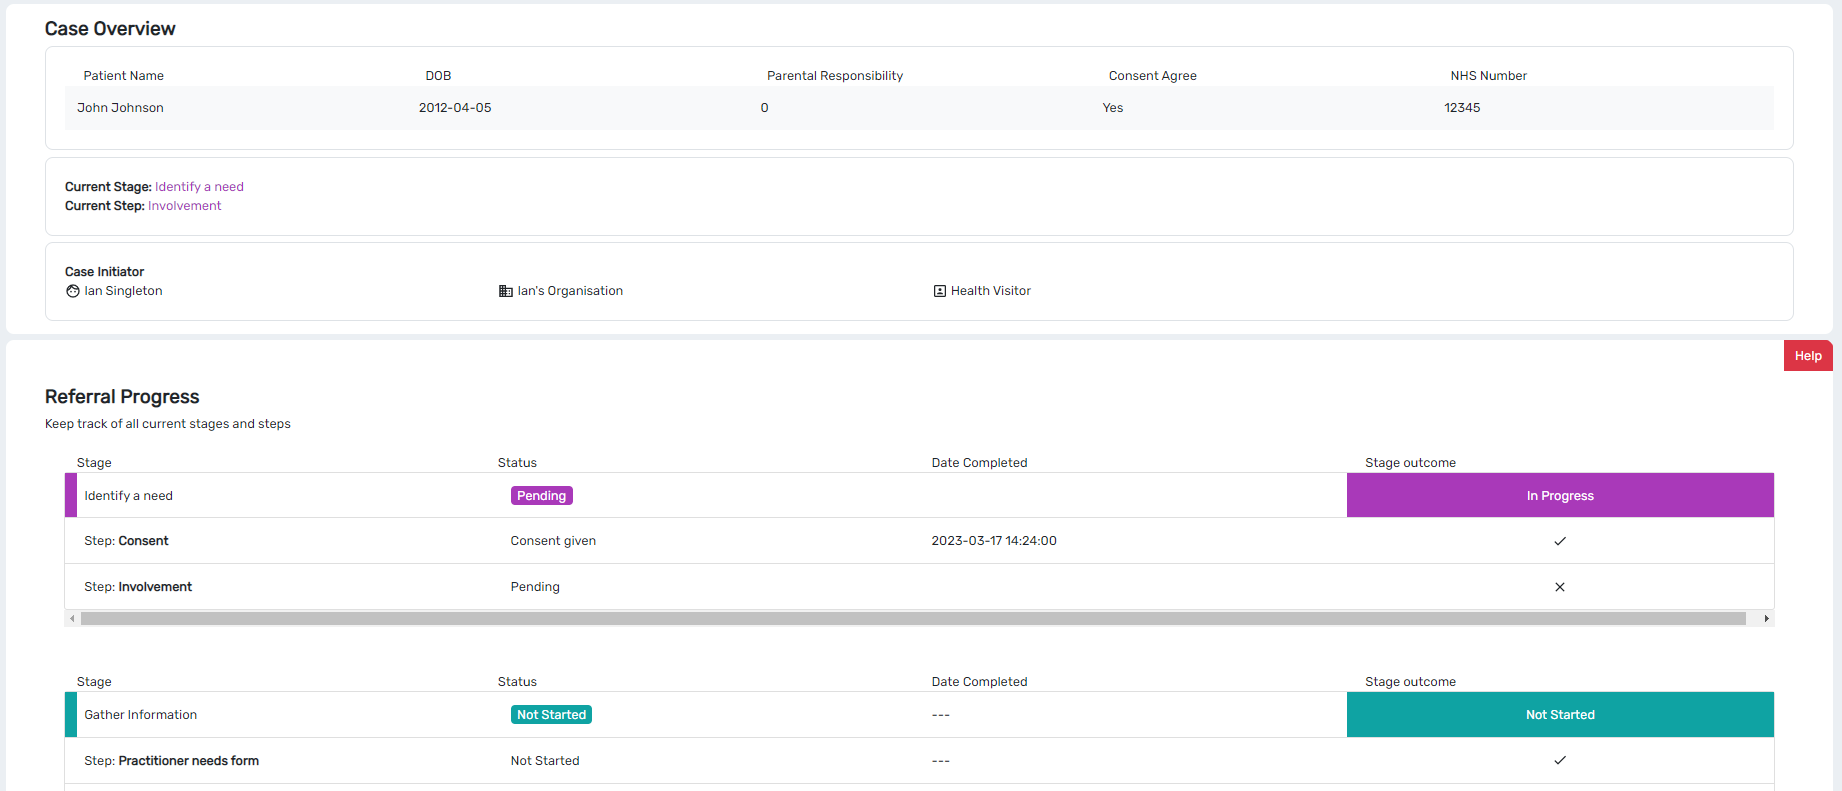
Task: Click the X mark in the Involvement step row
Action: pos(1560,587)
